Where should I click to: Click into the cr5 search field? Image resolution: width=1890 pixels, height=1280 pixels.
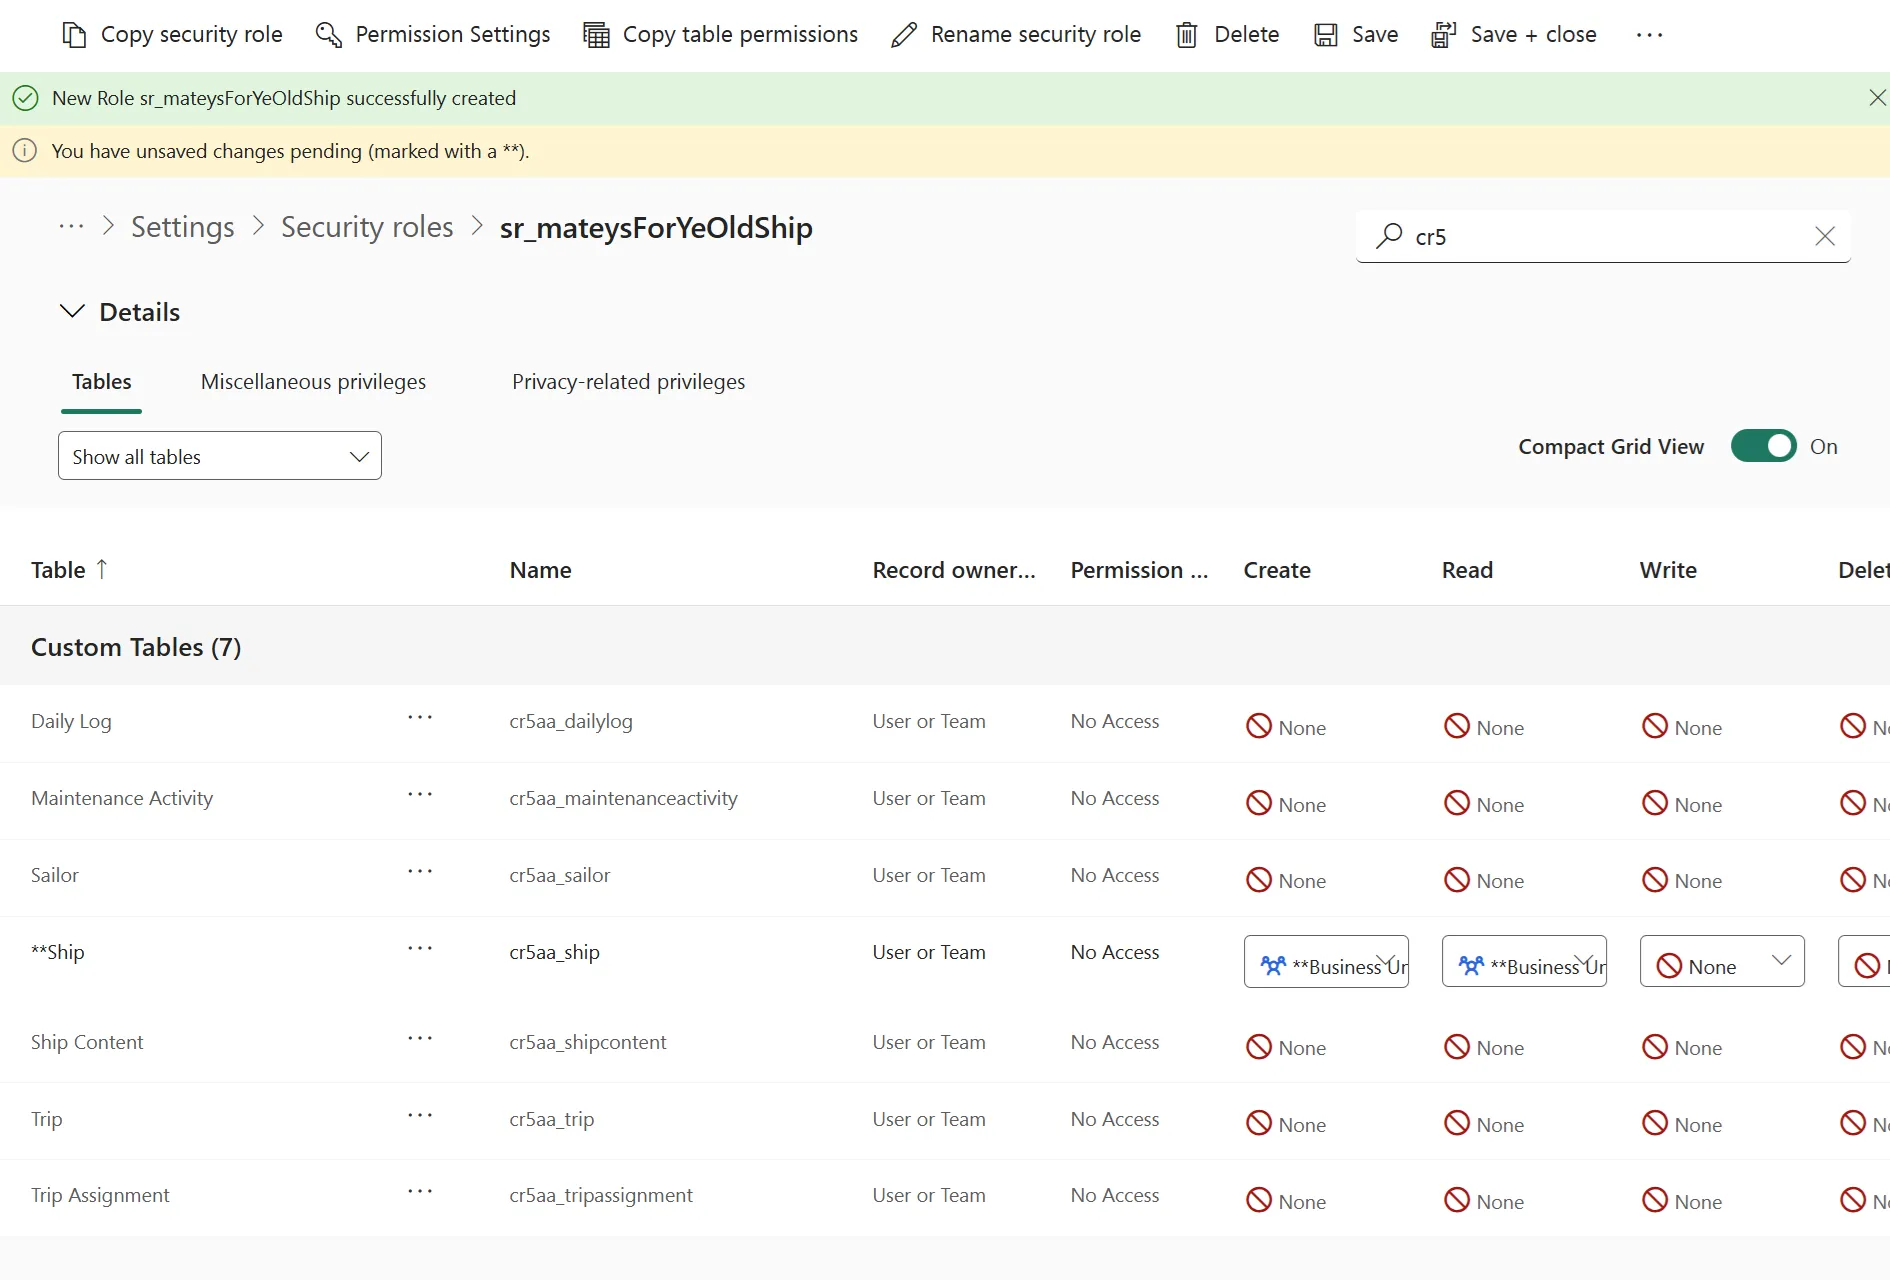pyautogui.click(x=1604, y=236)
